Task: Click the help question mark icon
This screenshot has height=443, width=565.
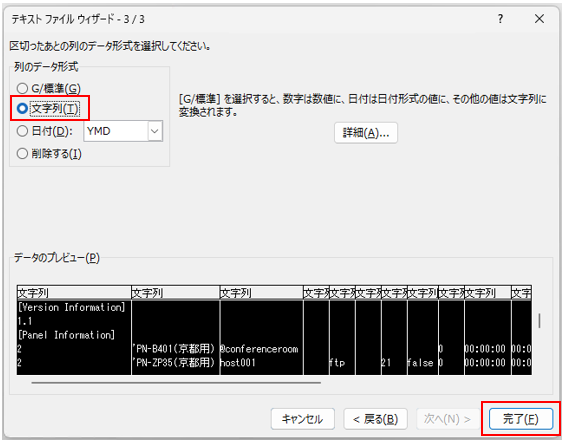Action: coord(500,19)
